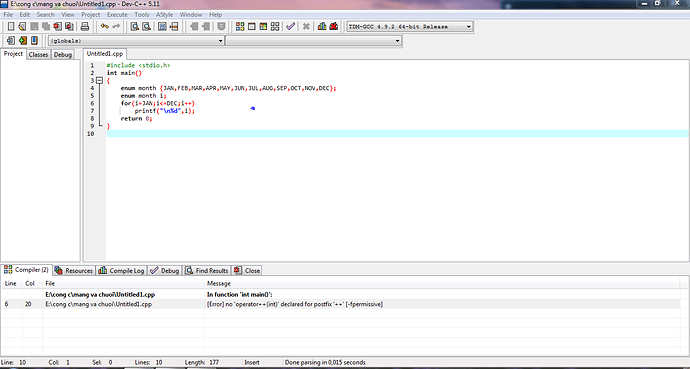Viewport: 690px width, 369px height.
Task: Open the TDM-GCC compiler selection dropdown
Action: tap(410, 26)
